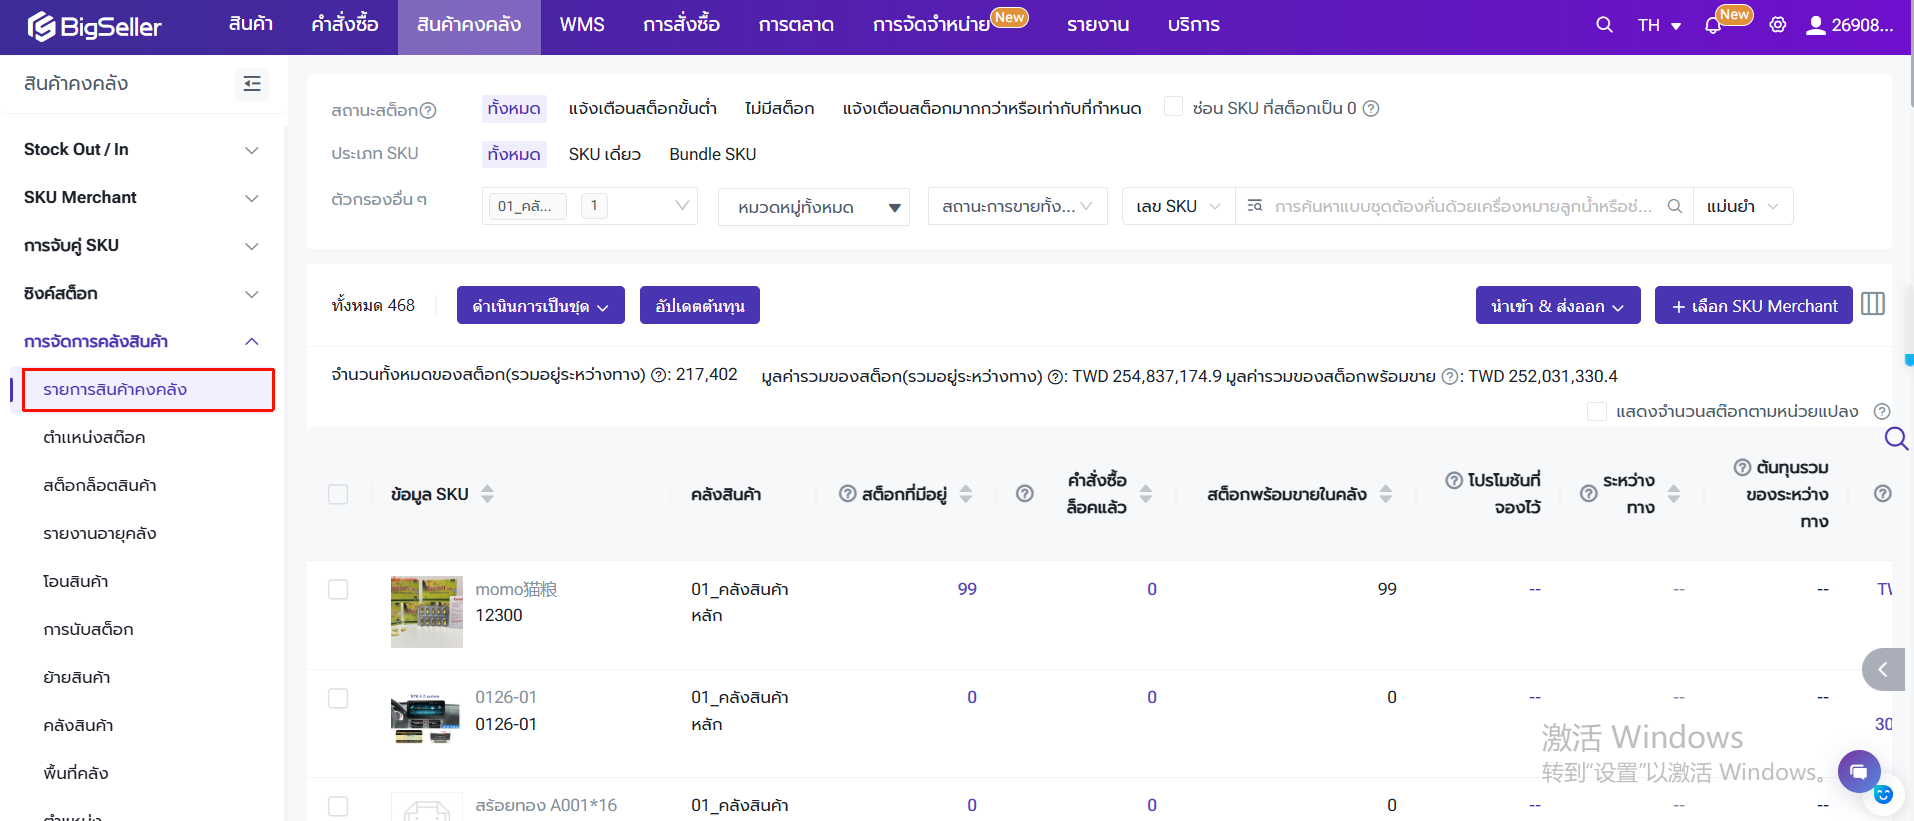Click the อัปเดตต้นทุน button

pyautogui.click(x=699, y=306)
